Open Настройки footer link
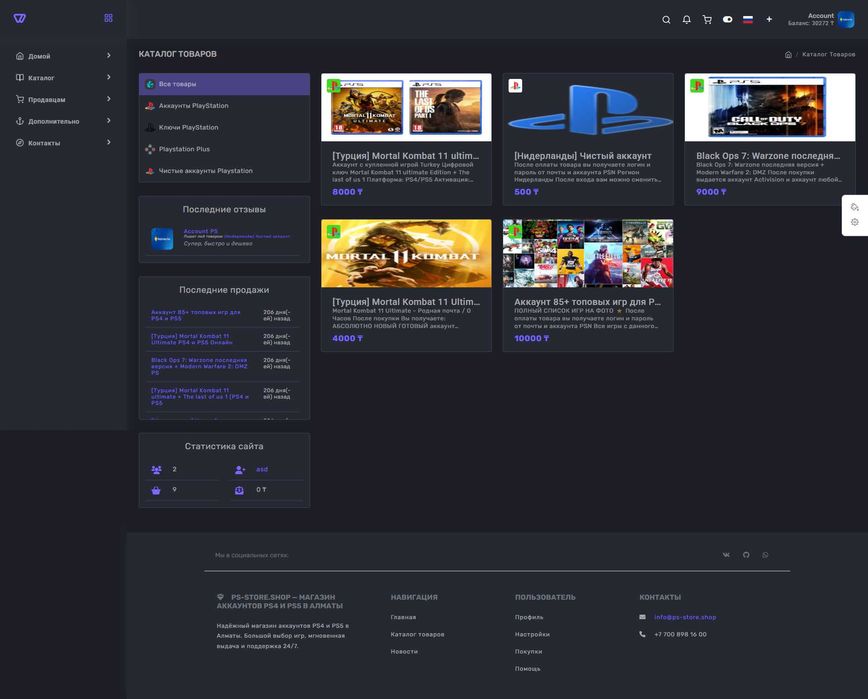This screenshot has width=868, height=699. (532, 634)
